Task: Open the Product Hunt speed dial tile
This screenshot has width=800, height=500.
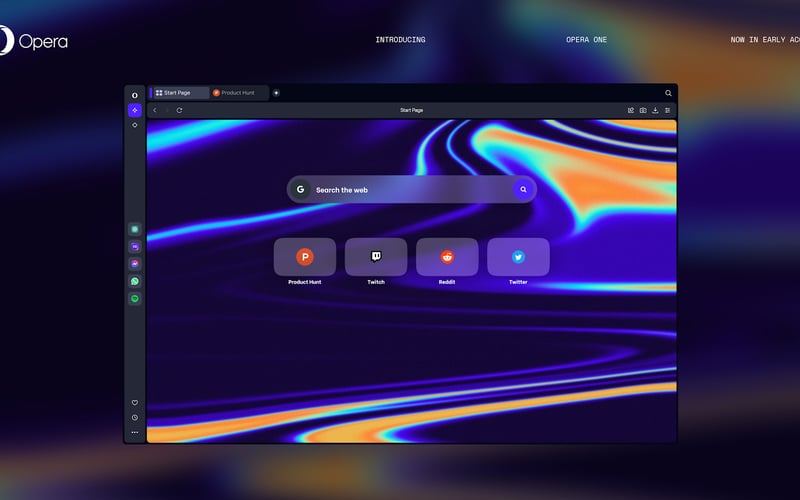Action: pos(305,257)
